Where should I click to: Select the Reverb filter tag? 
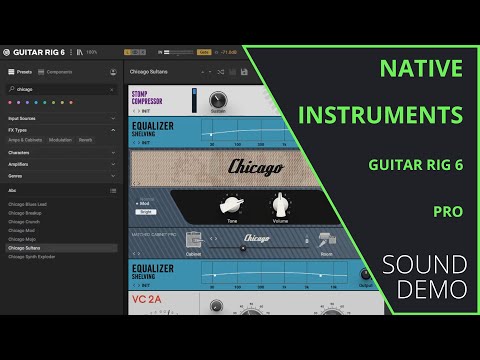point(85,140)
